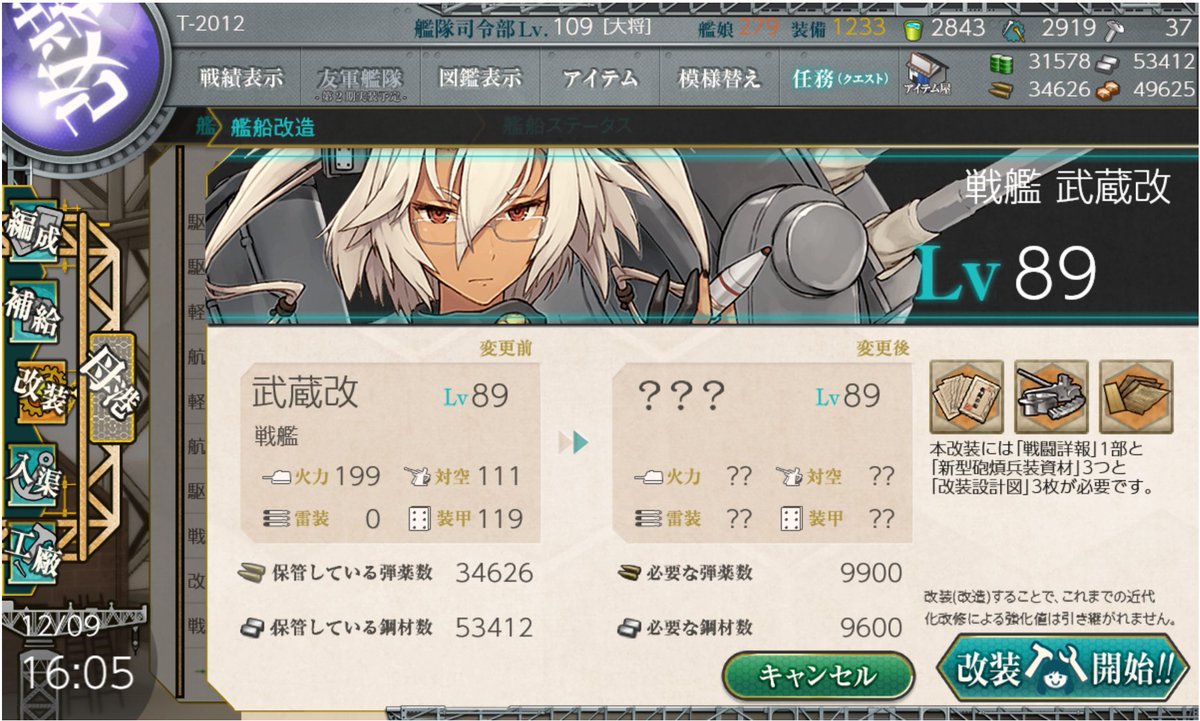
Task: Click the 艦船改造 breadcrumb header
Action: click(272, 127)
